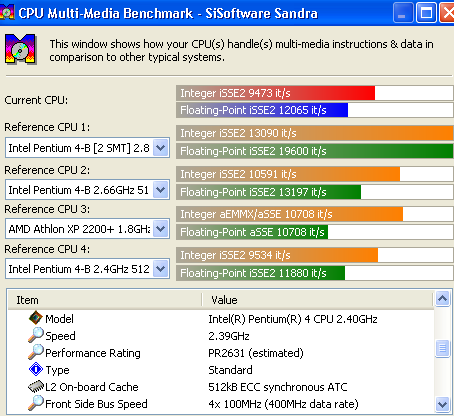Select the Speed list row label

pyautogui.click(x=60, y=336)
